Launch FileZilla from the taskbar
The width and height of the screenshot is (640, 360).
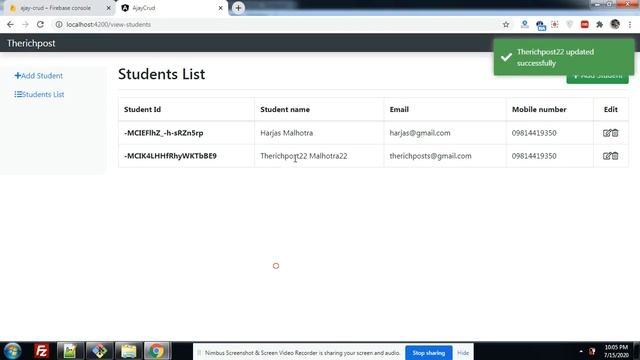pyautogui.click(x=41, y=351)
